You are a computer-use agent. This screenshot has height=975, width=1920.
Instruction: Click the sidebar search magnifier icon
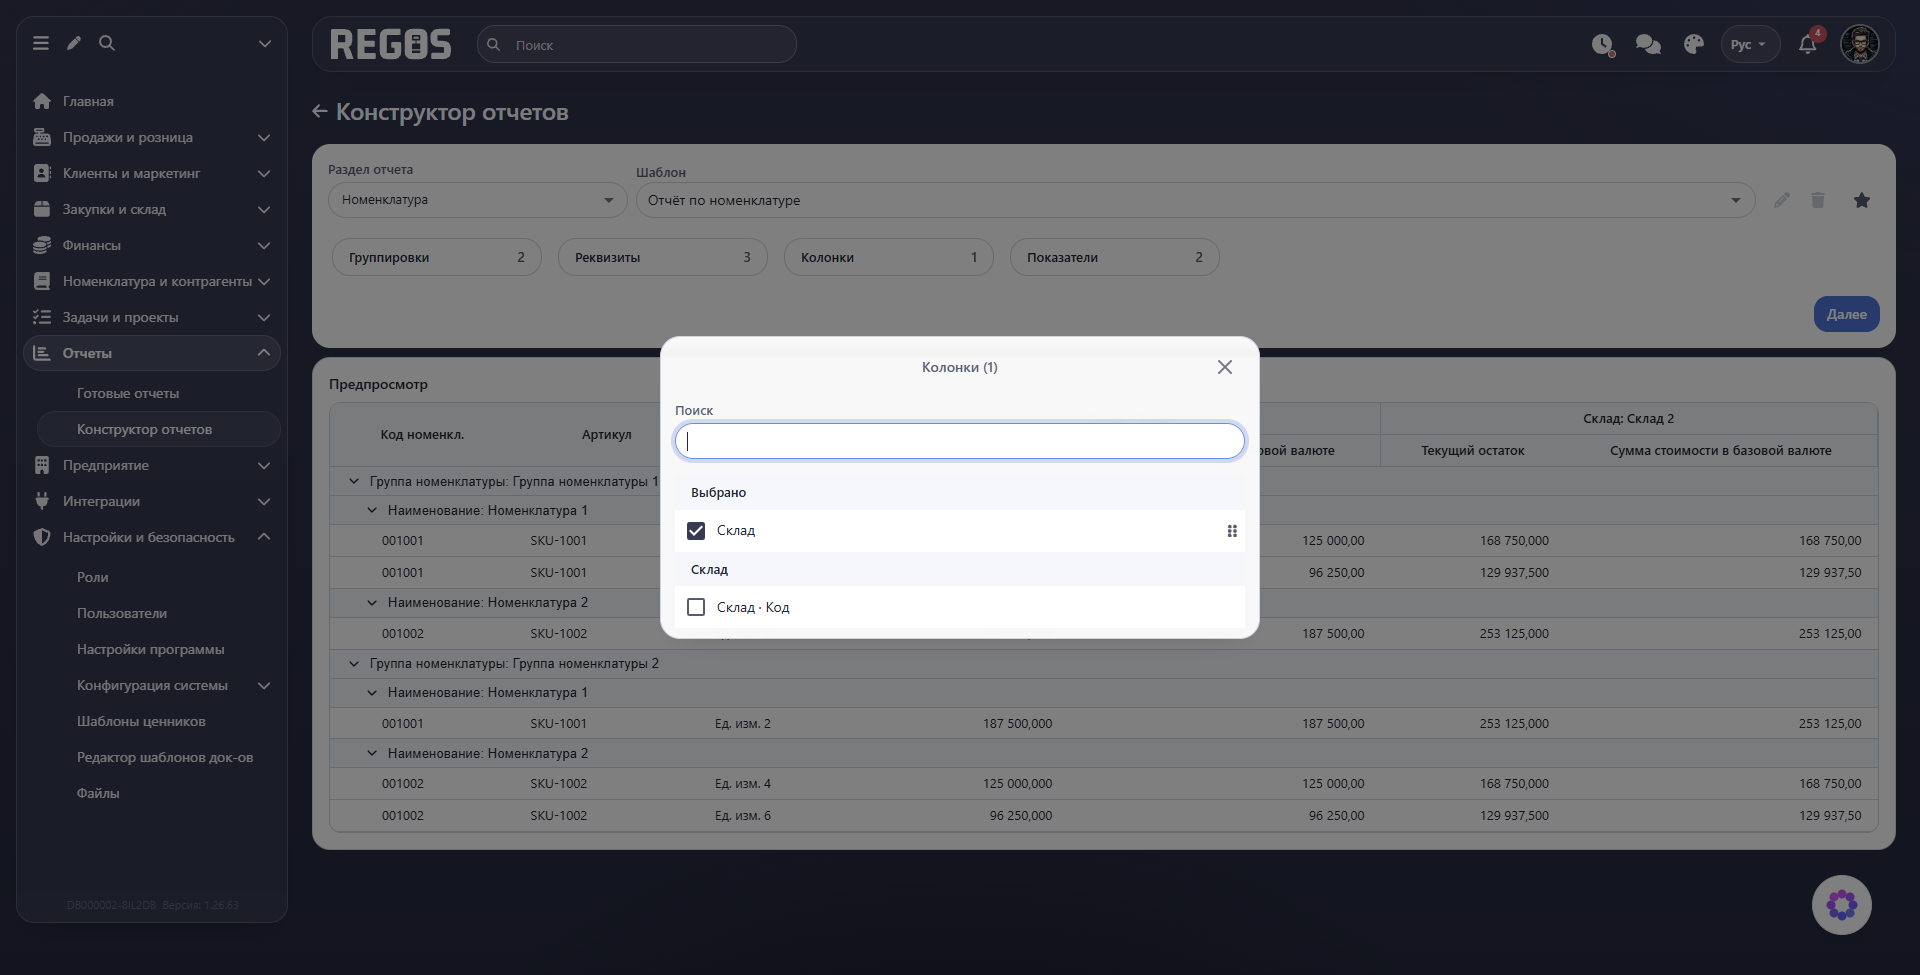click(x=107, y=43)
